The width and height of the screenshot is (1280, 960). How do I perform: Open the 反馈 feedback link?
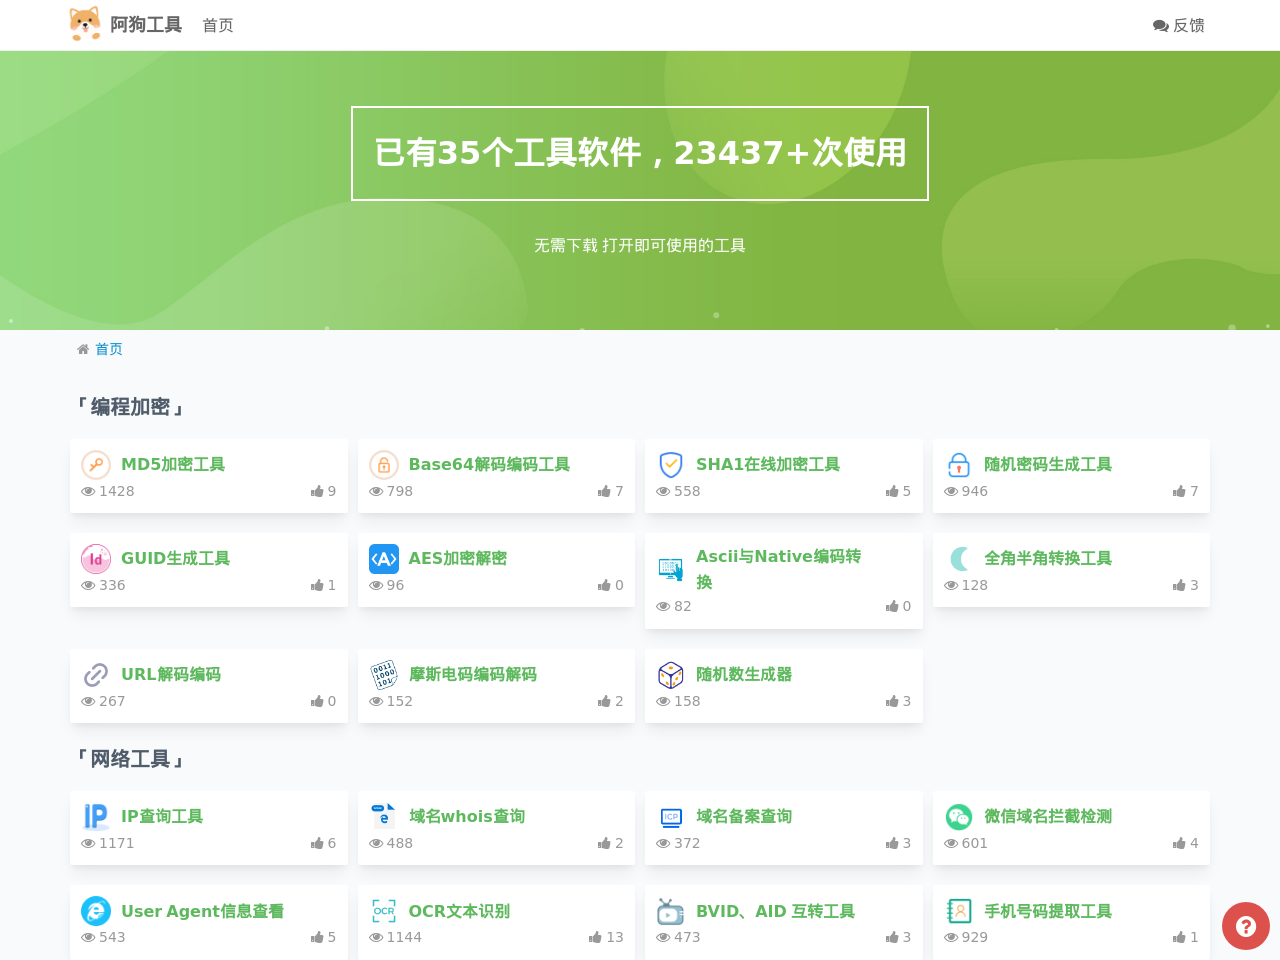pos(1178,24)
